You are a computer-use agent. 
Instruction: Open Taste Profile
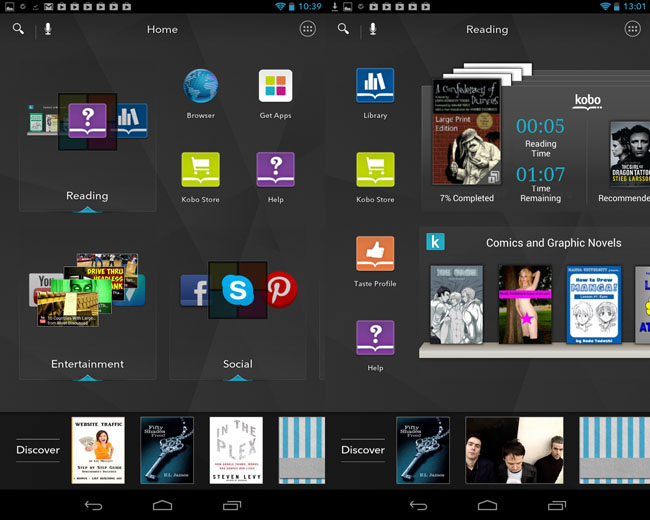click(x=375, y=262)
